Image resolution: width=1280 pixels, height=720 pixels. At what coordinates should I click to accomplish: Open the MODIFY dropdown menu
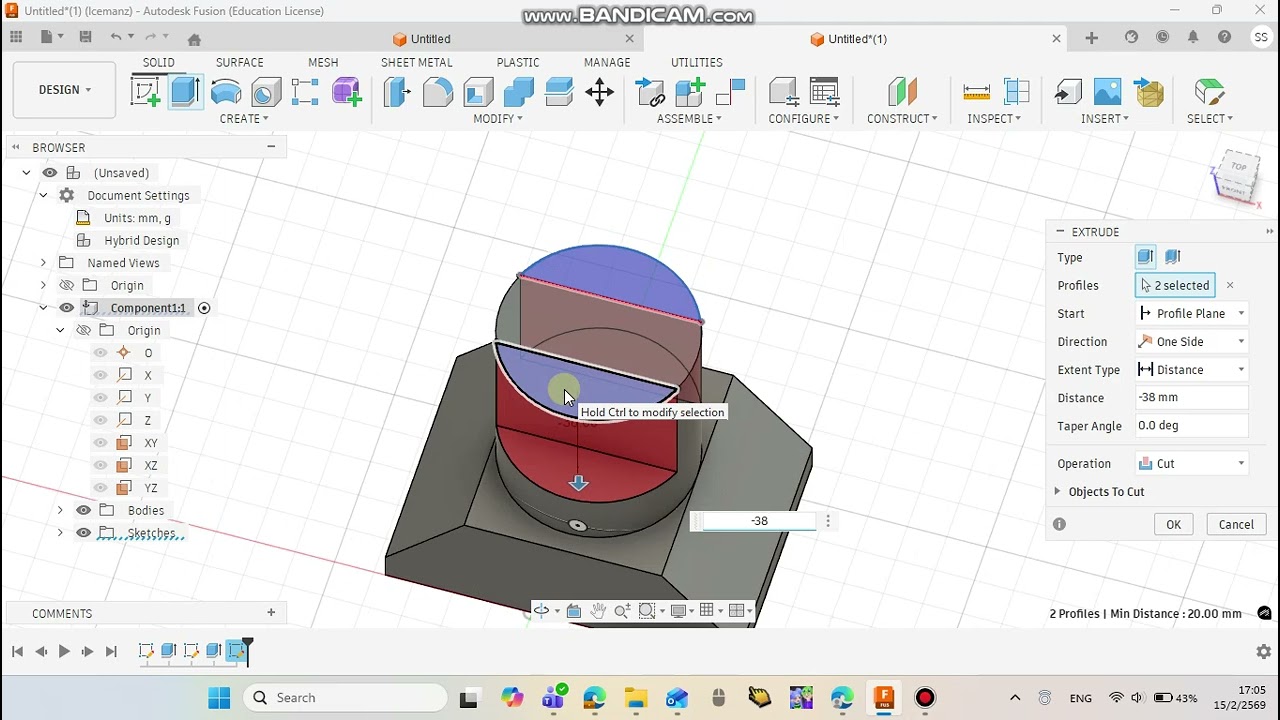[498, 118]
